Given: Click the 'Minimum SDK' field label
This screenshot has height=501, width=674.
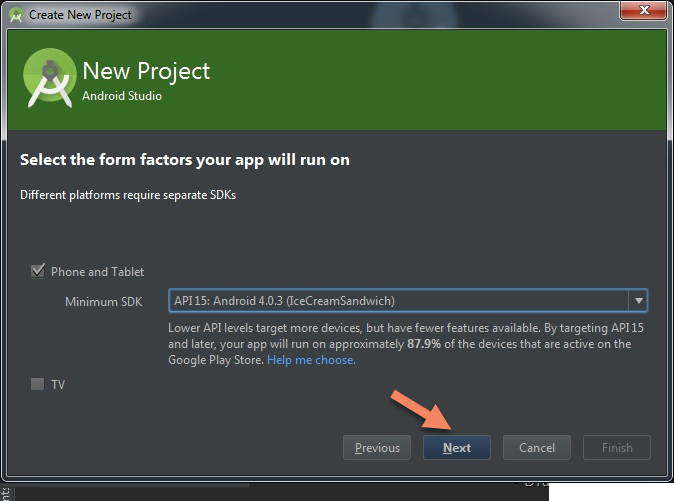Looking at the screenshot, I should (x=105, y=302).
